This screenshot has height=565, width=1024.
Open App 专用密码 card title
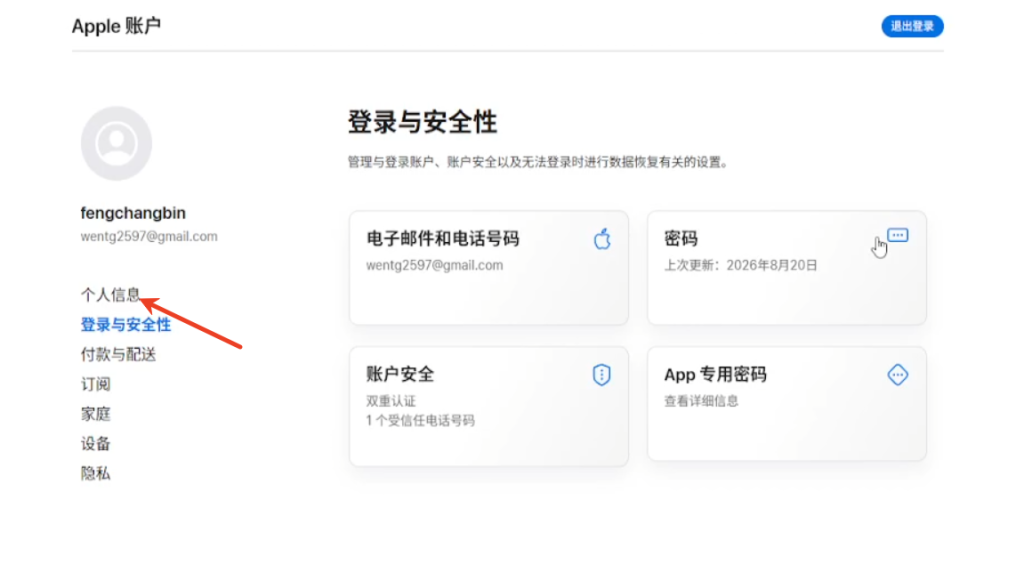coord(715,374)
